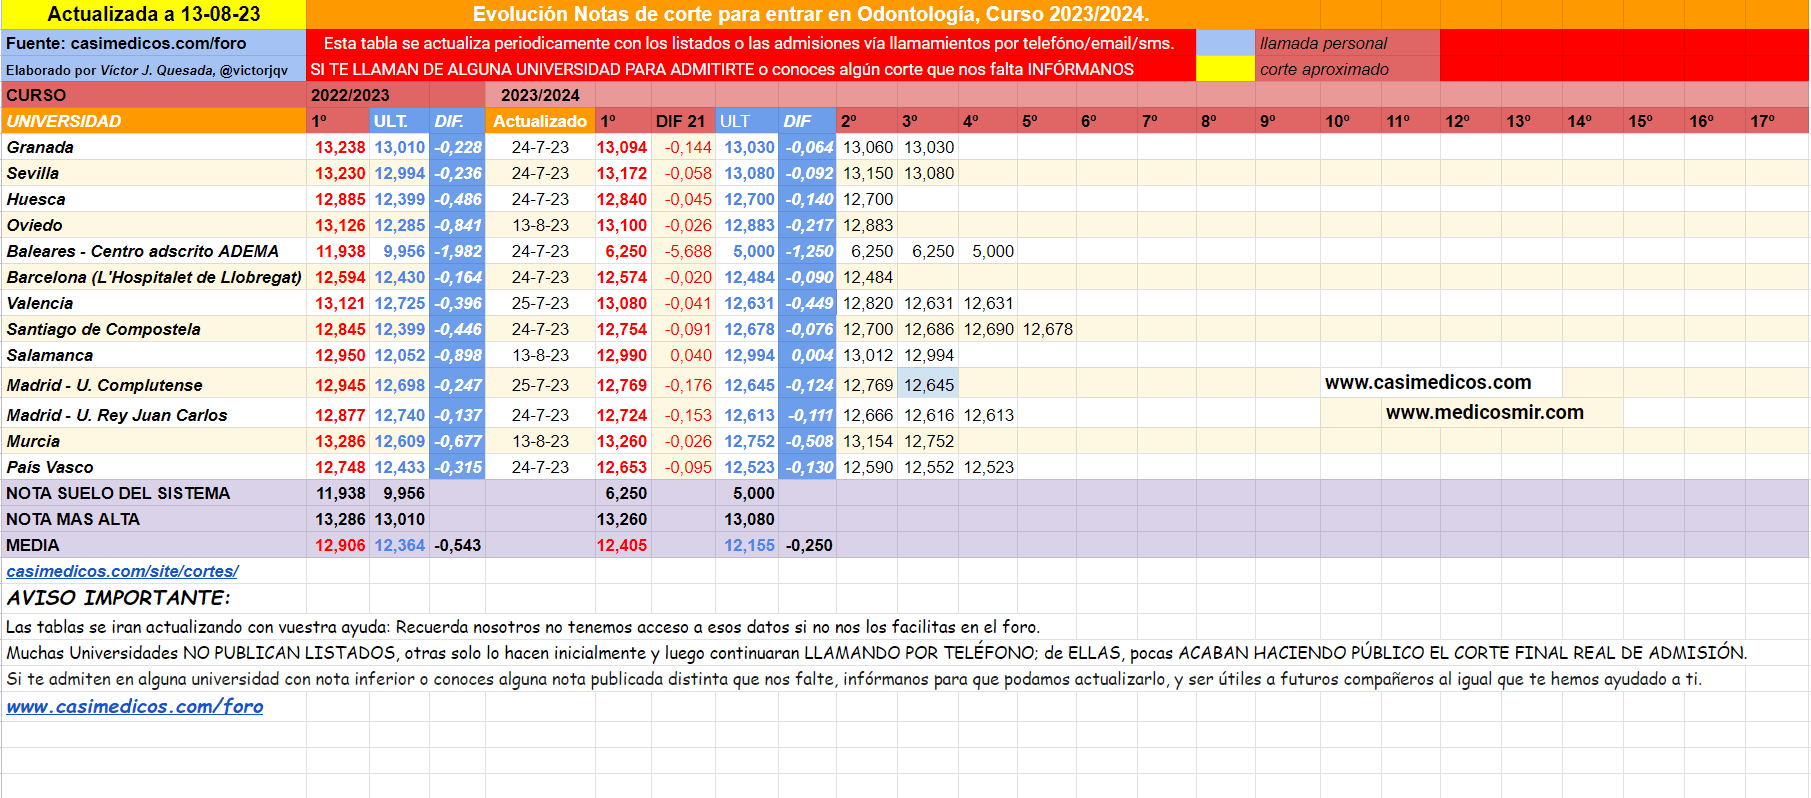This screenshot has width=1811, height=798.
Task: Select the CURSO header cell
Action: pyautogui.click(x=154, y=95)
